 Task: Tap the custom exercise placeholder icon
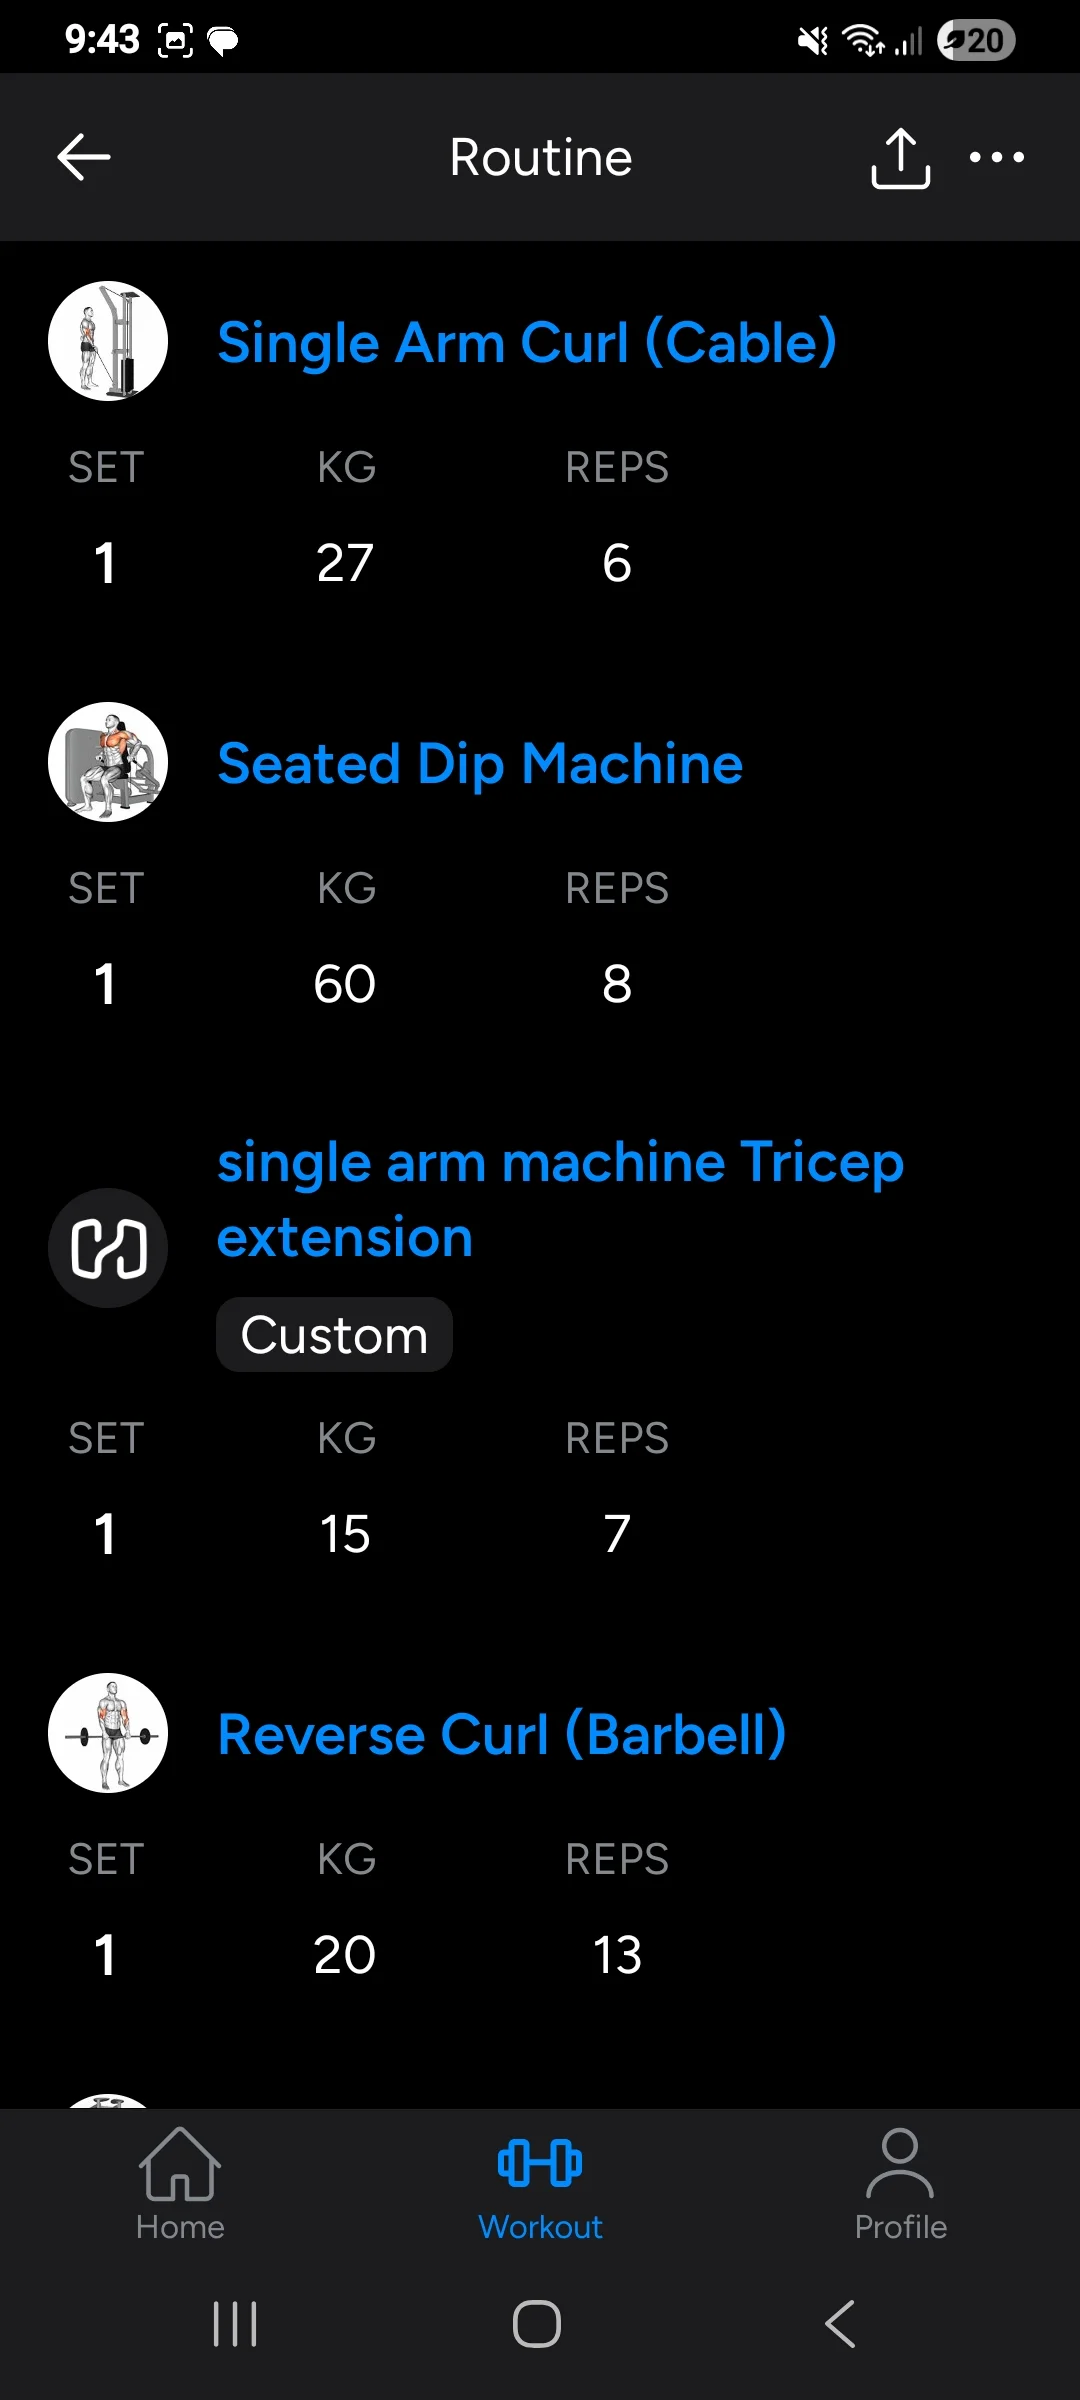tap(108, 1248)
